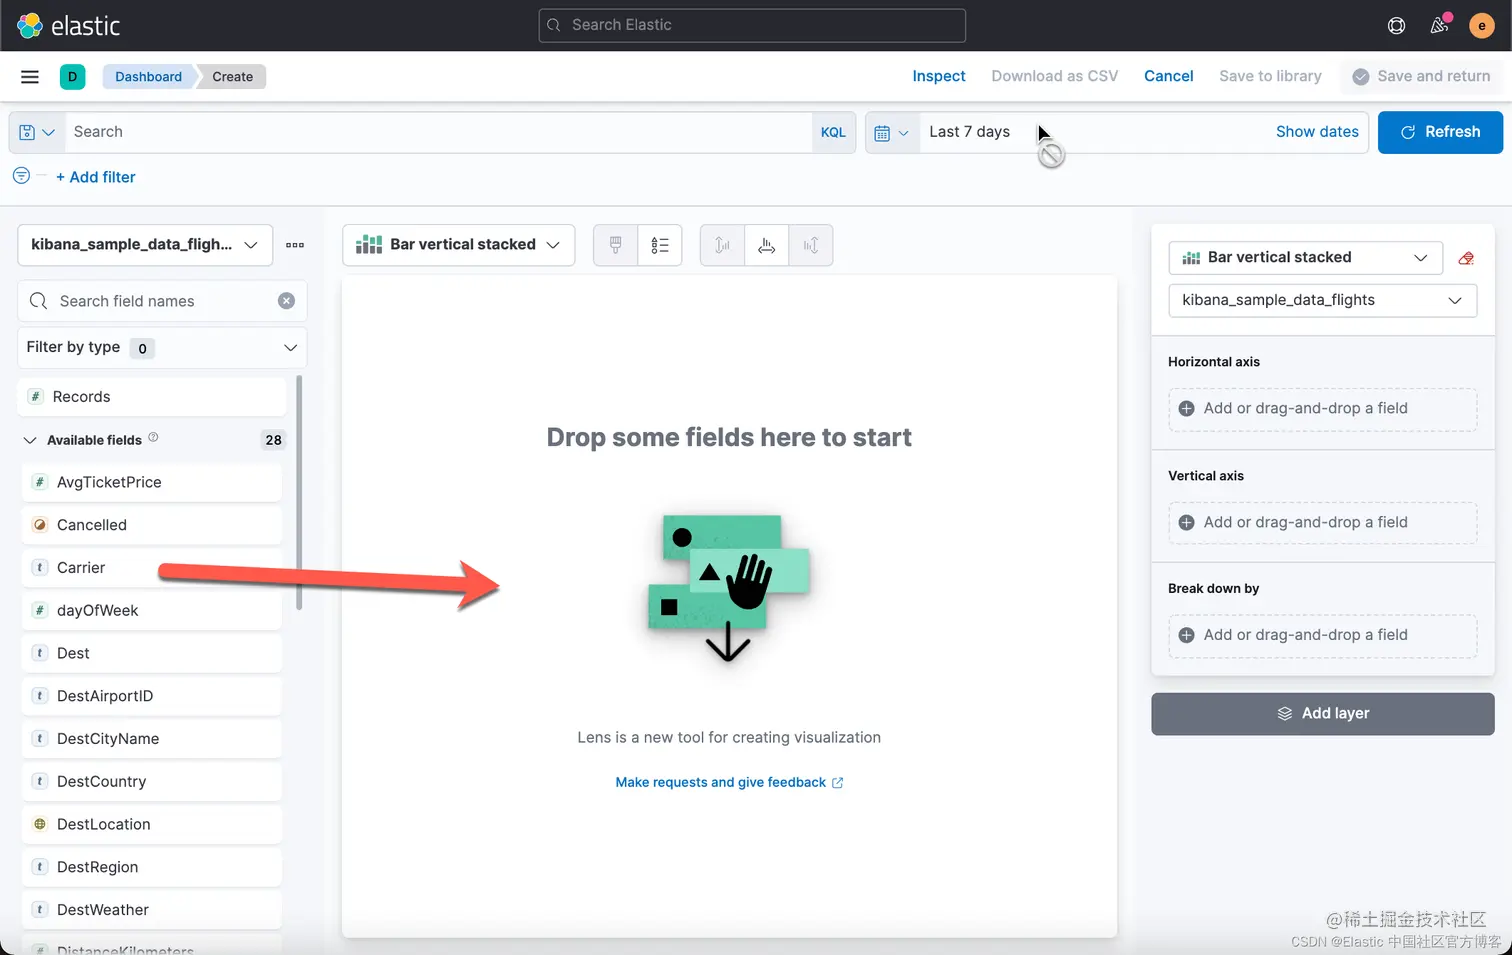This screenshot has width=1512, height=955.
Task: Click the Refresh button
Action: tap(1440, 132)
